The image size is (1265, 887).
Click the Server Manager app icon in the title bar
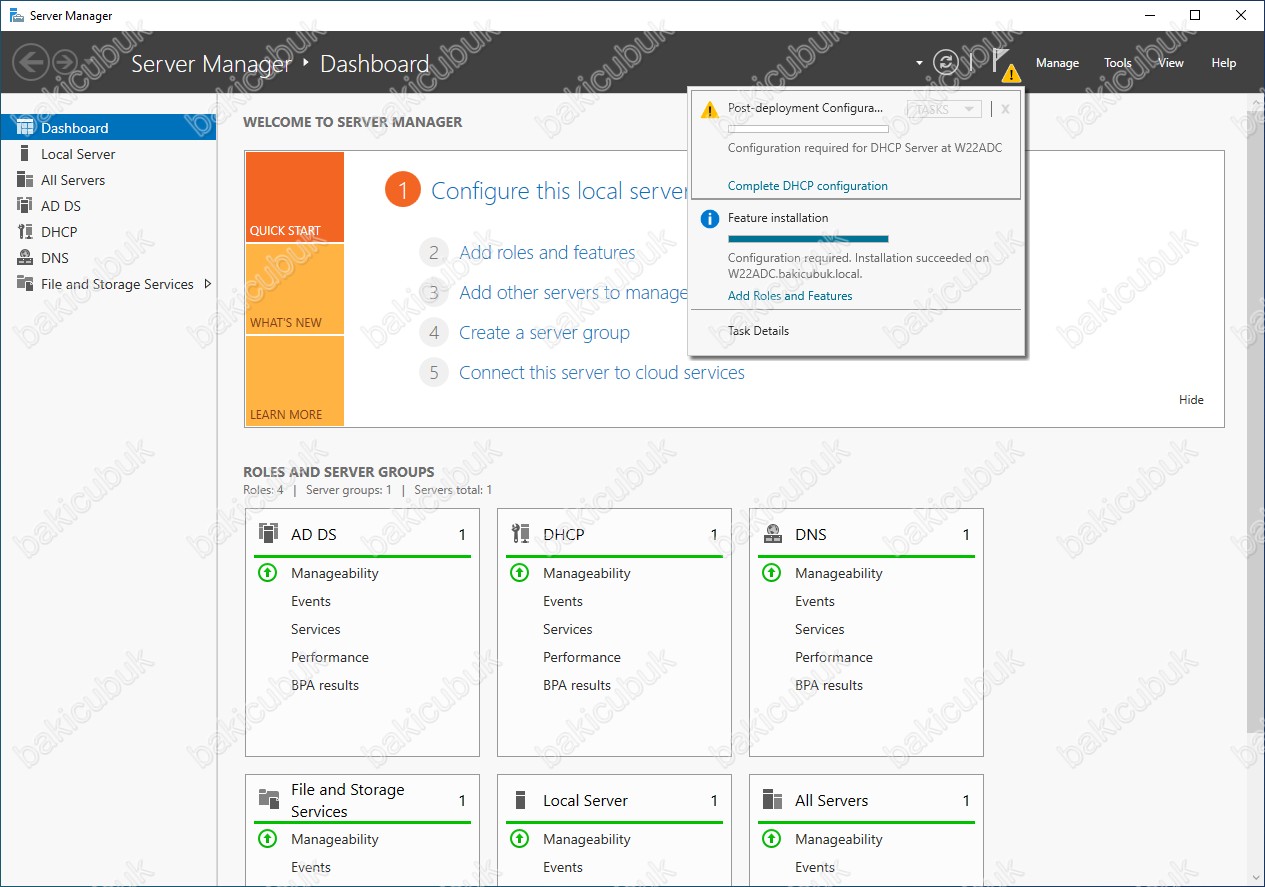pos(16,16)
